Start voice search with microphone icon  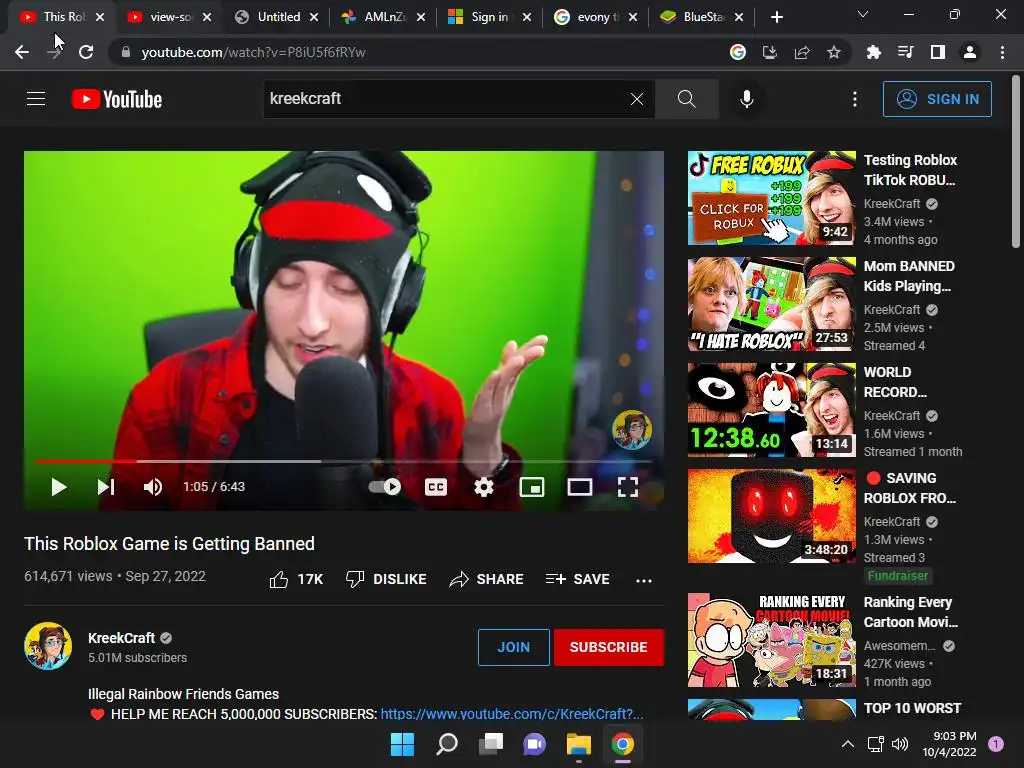point(746,99)
